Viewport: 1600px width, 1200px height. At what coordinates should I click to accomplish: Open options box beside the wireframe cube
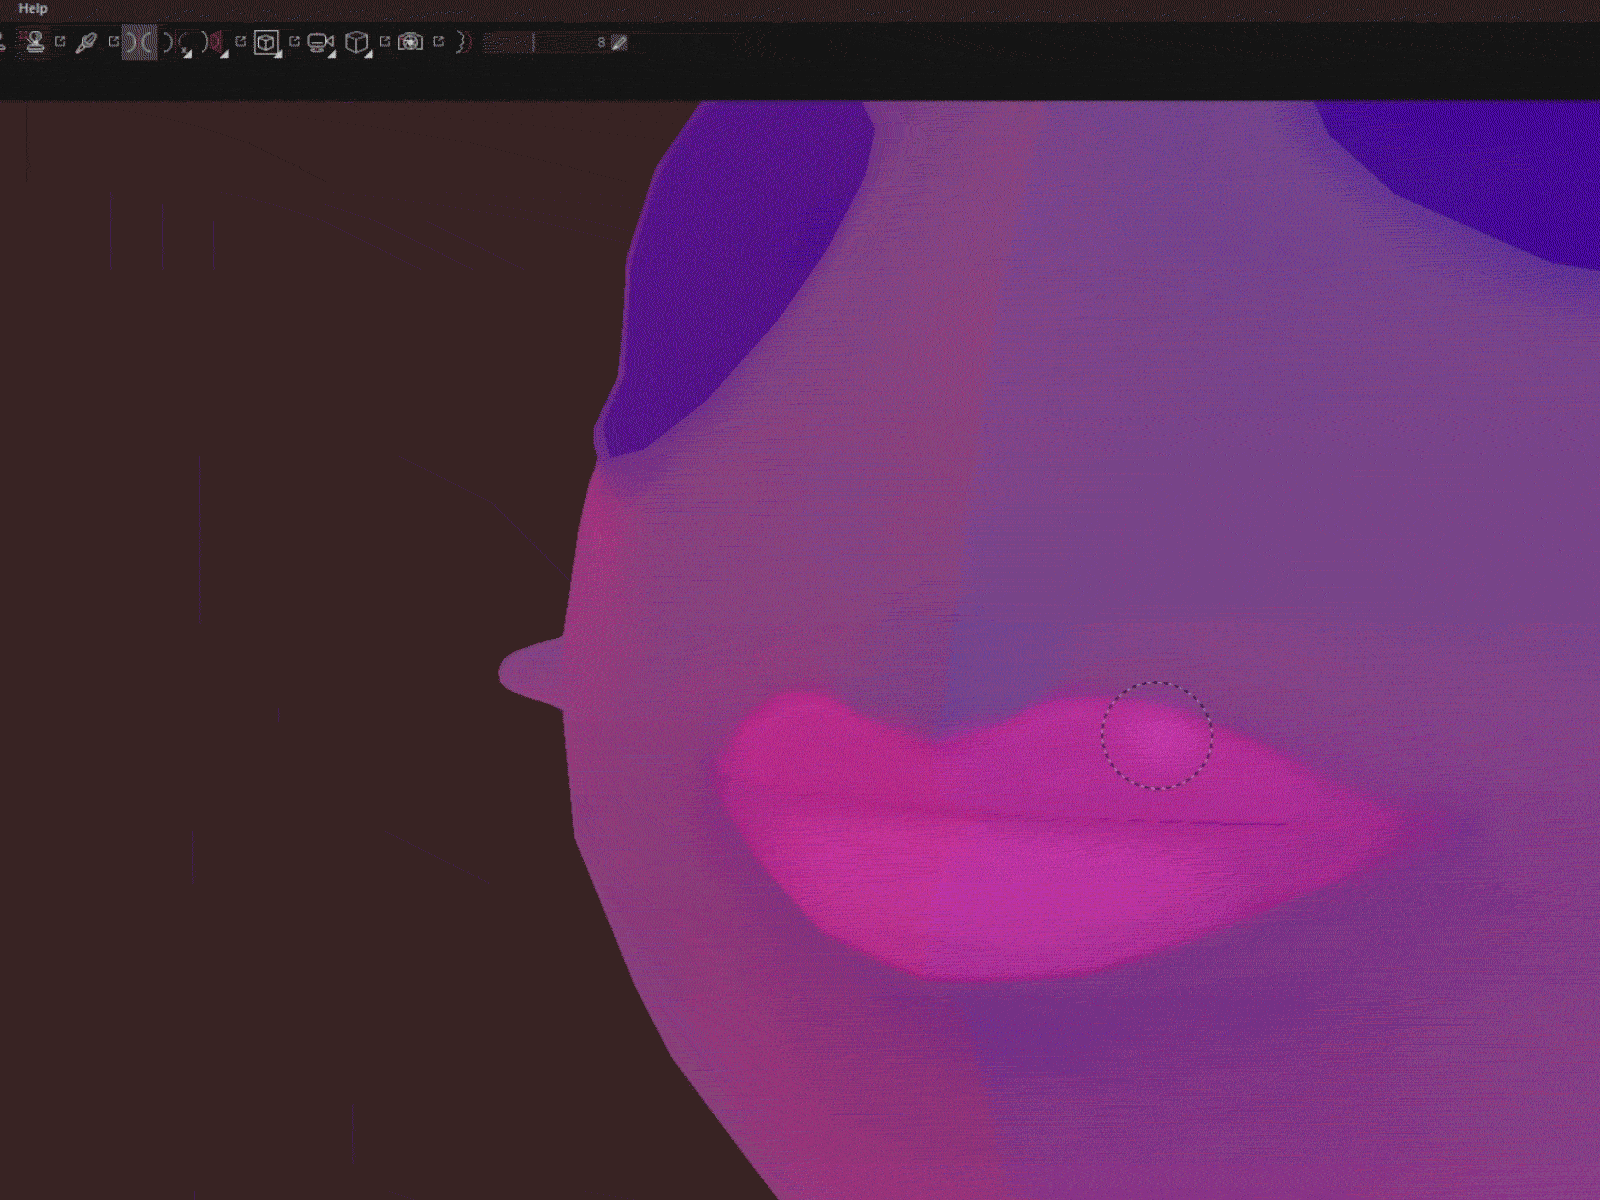pyautogui.click(x=384, y=42)
